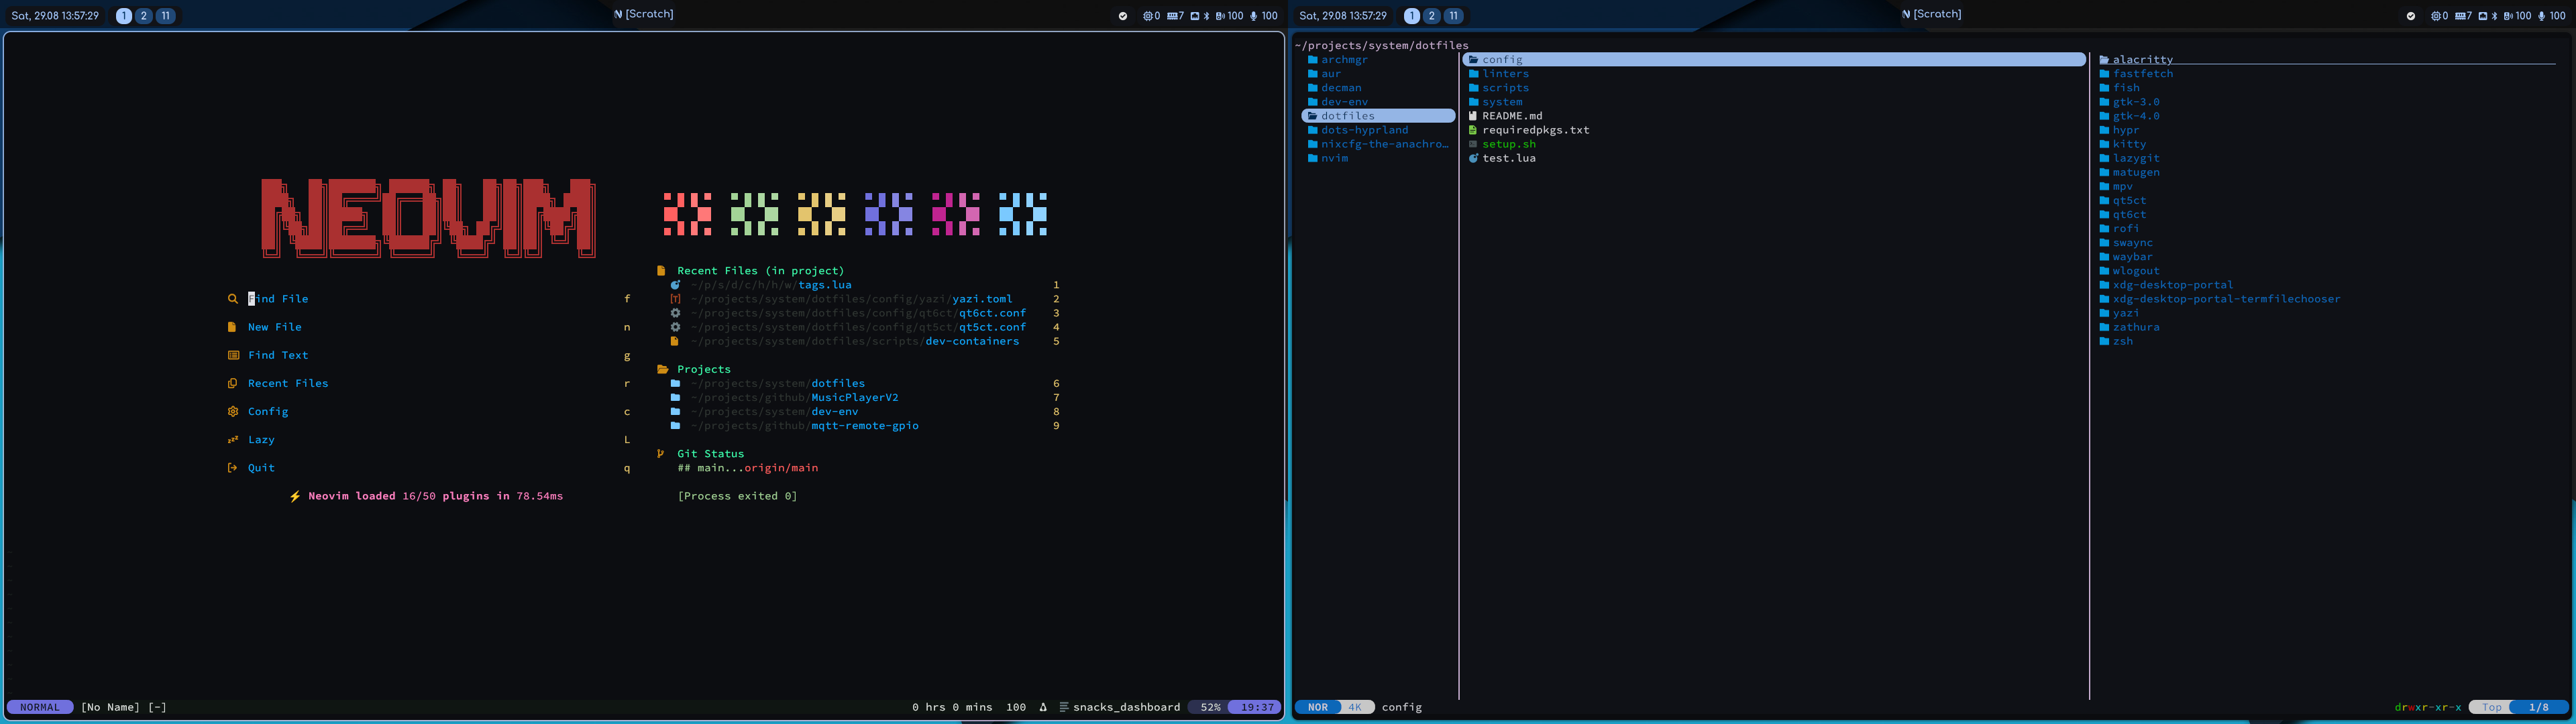Select workspace 1 on right monitor bar
The height and width of the screenshot is (724, 2576).
coord(1412,16)
